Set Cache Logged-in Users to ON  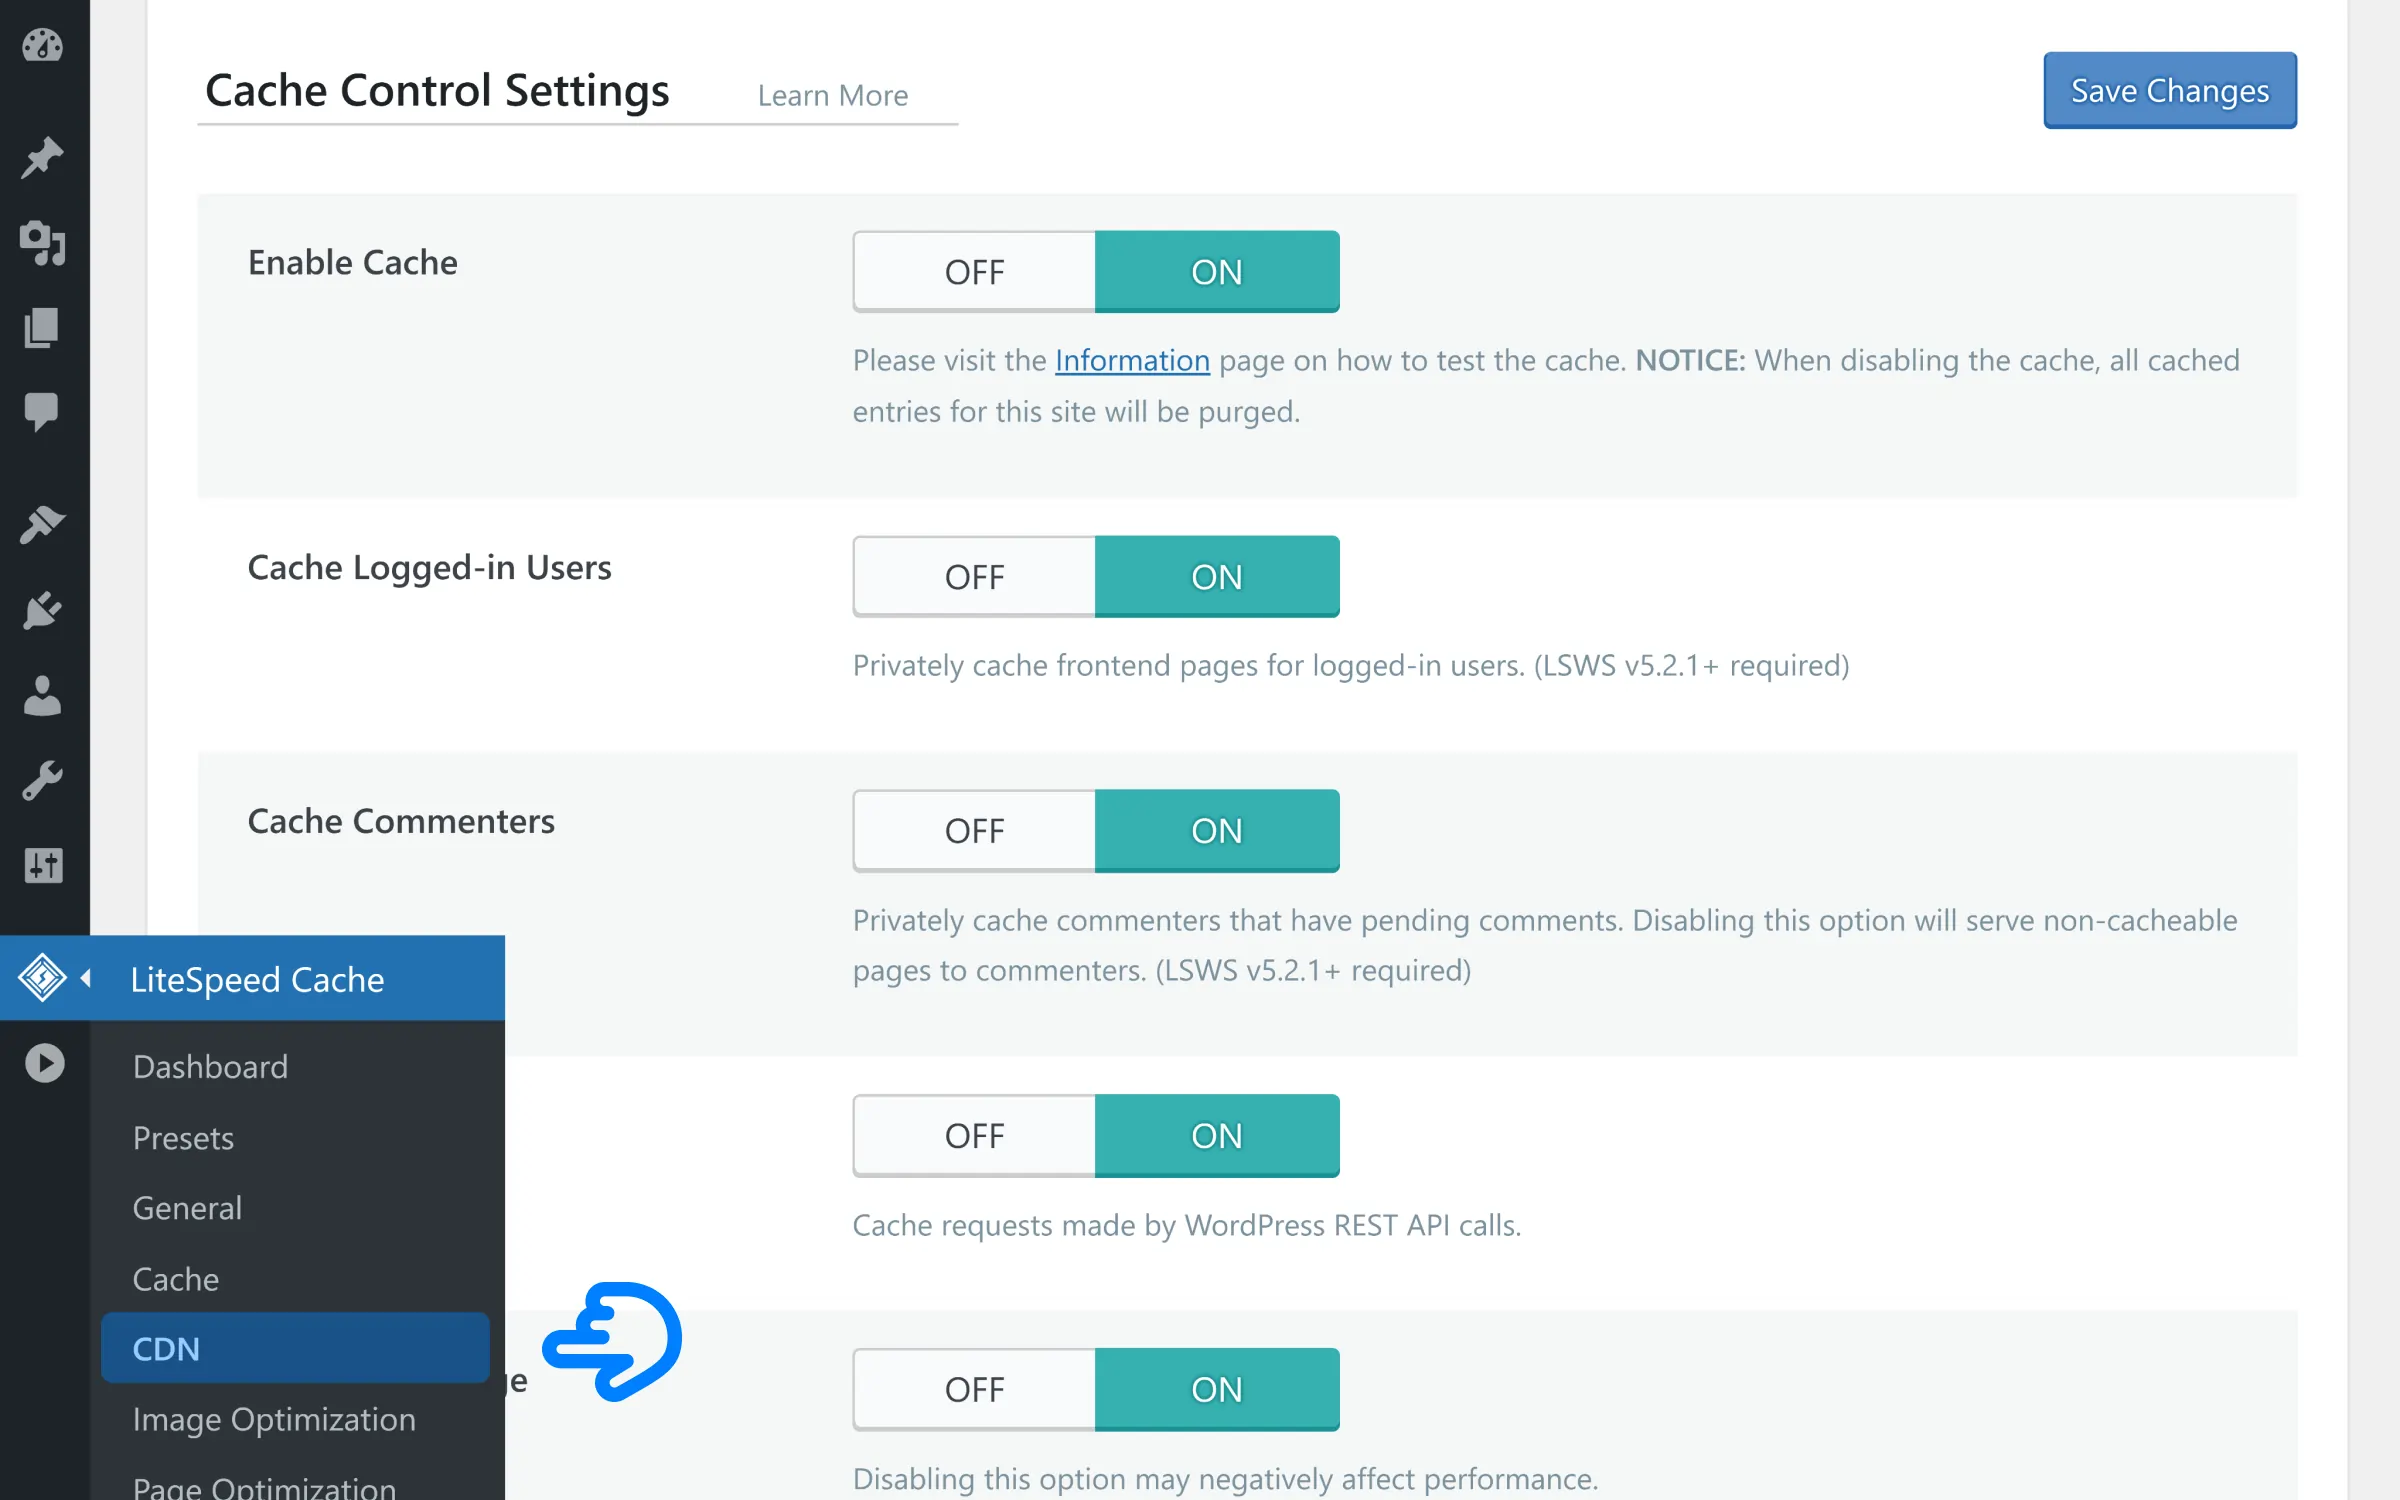click(x=1217, y=577)
